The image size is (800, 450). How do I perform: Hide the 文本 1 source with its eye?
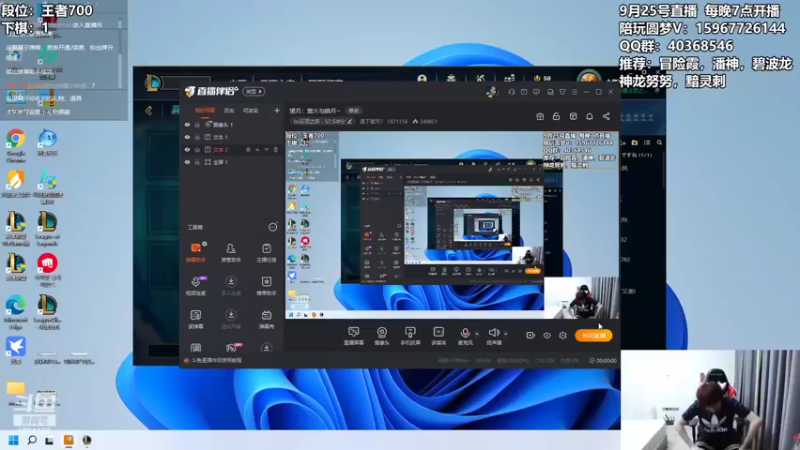pos(187,137)
